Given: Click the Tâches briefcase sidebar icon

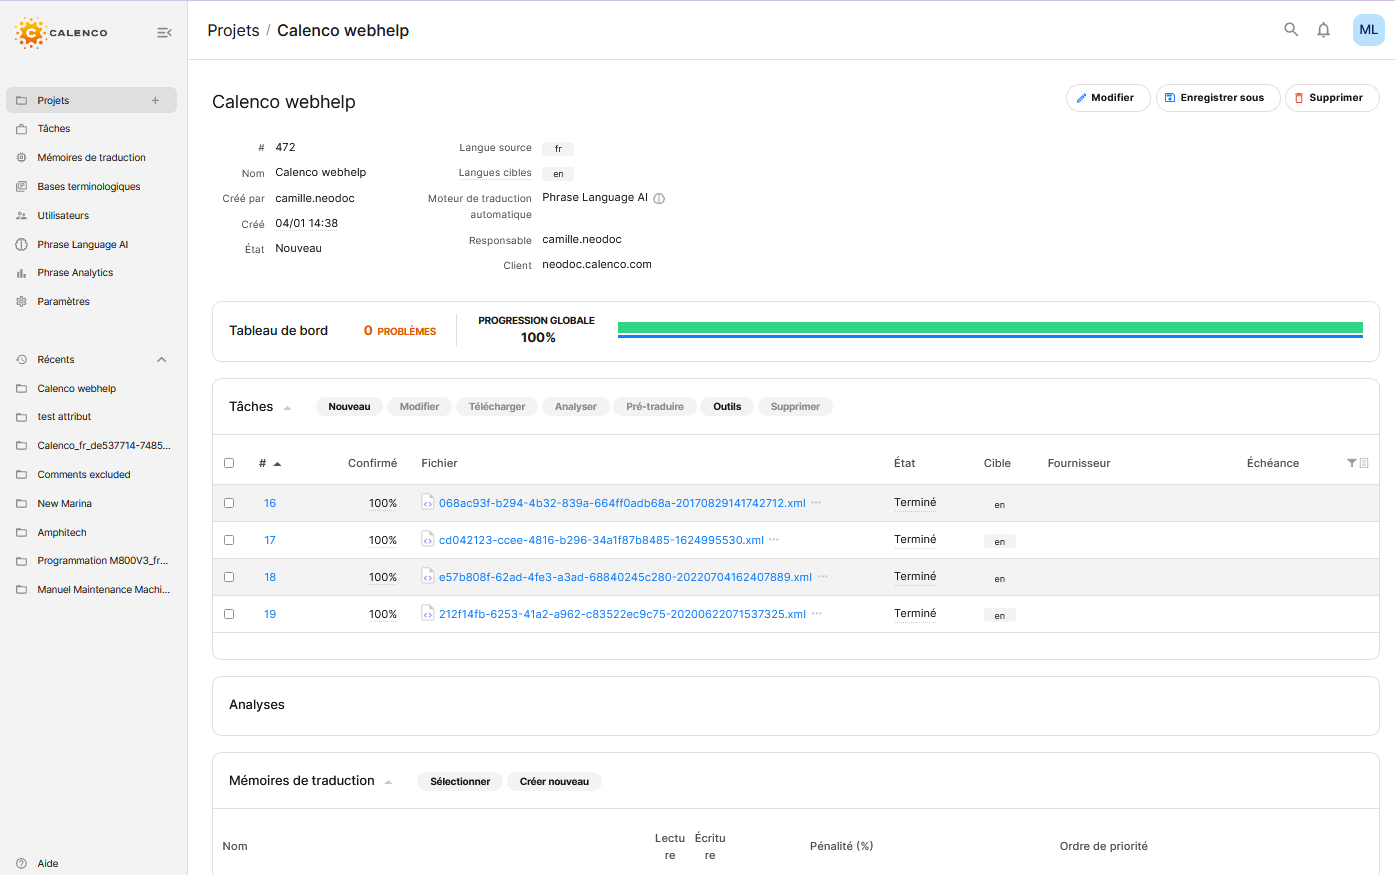Looking at the screenshot, I should pos(21,129).
